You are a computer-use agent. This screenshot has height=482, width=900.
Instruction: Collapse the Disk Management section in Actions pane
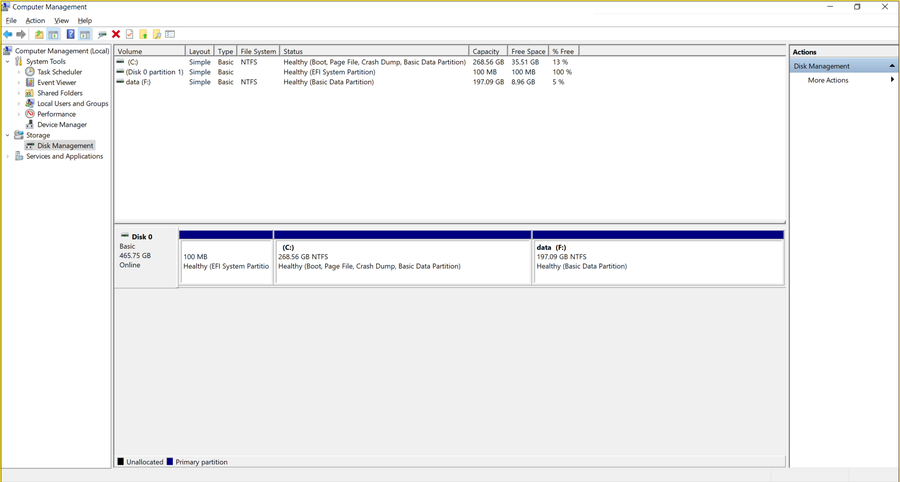(x=892, y=66)
